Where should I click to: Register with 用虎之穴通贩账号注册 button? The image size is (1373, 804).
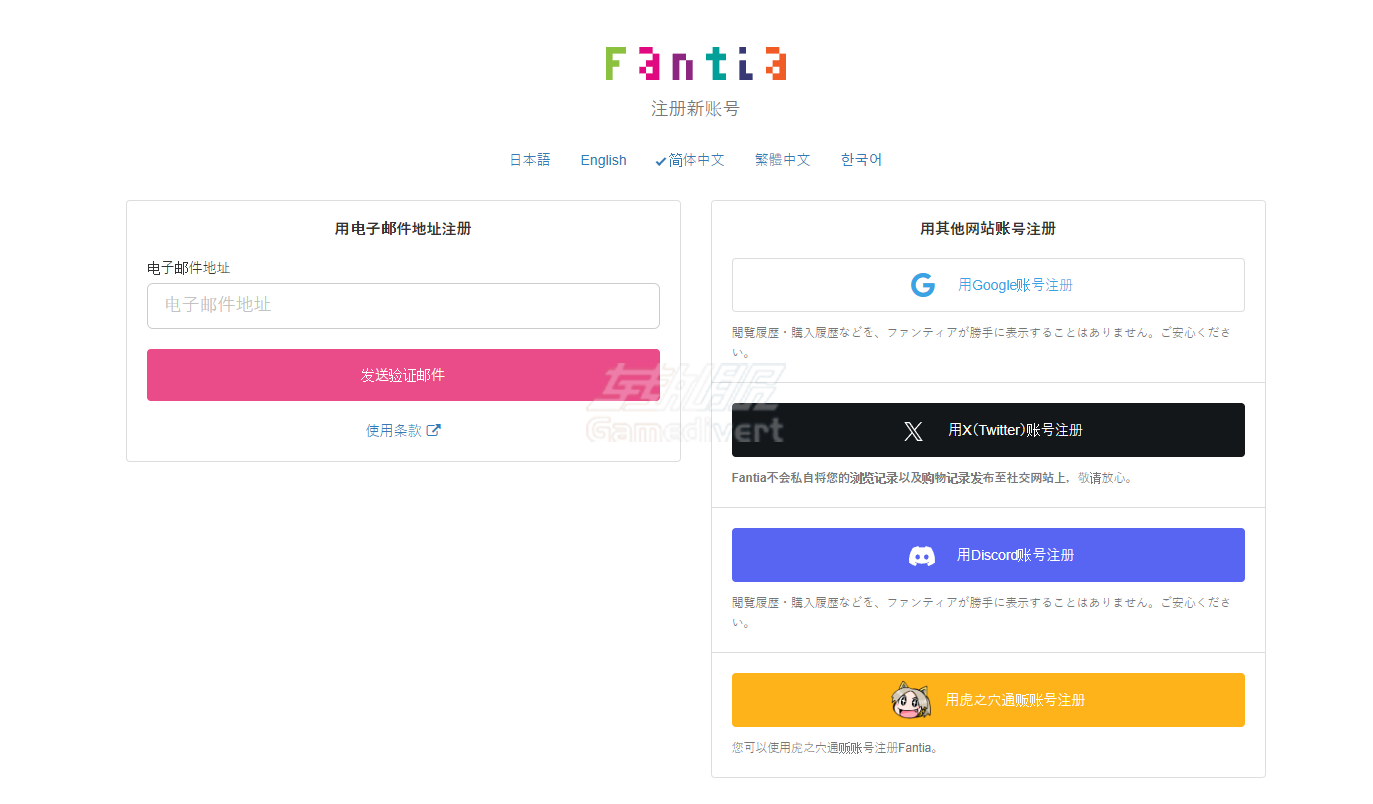[x=988, y=700]
